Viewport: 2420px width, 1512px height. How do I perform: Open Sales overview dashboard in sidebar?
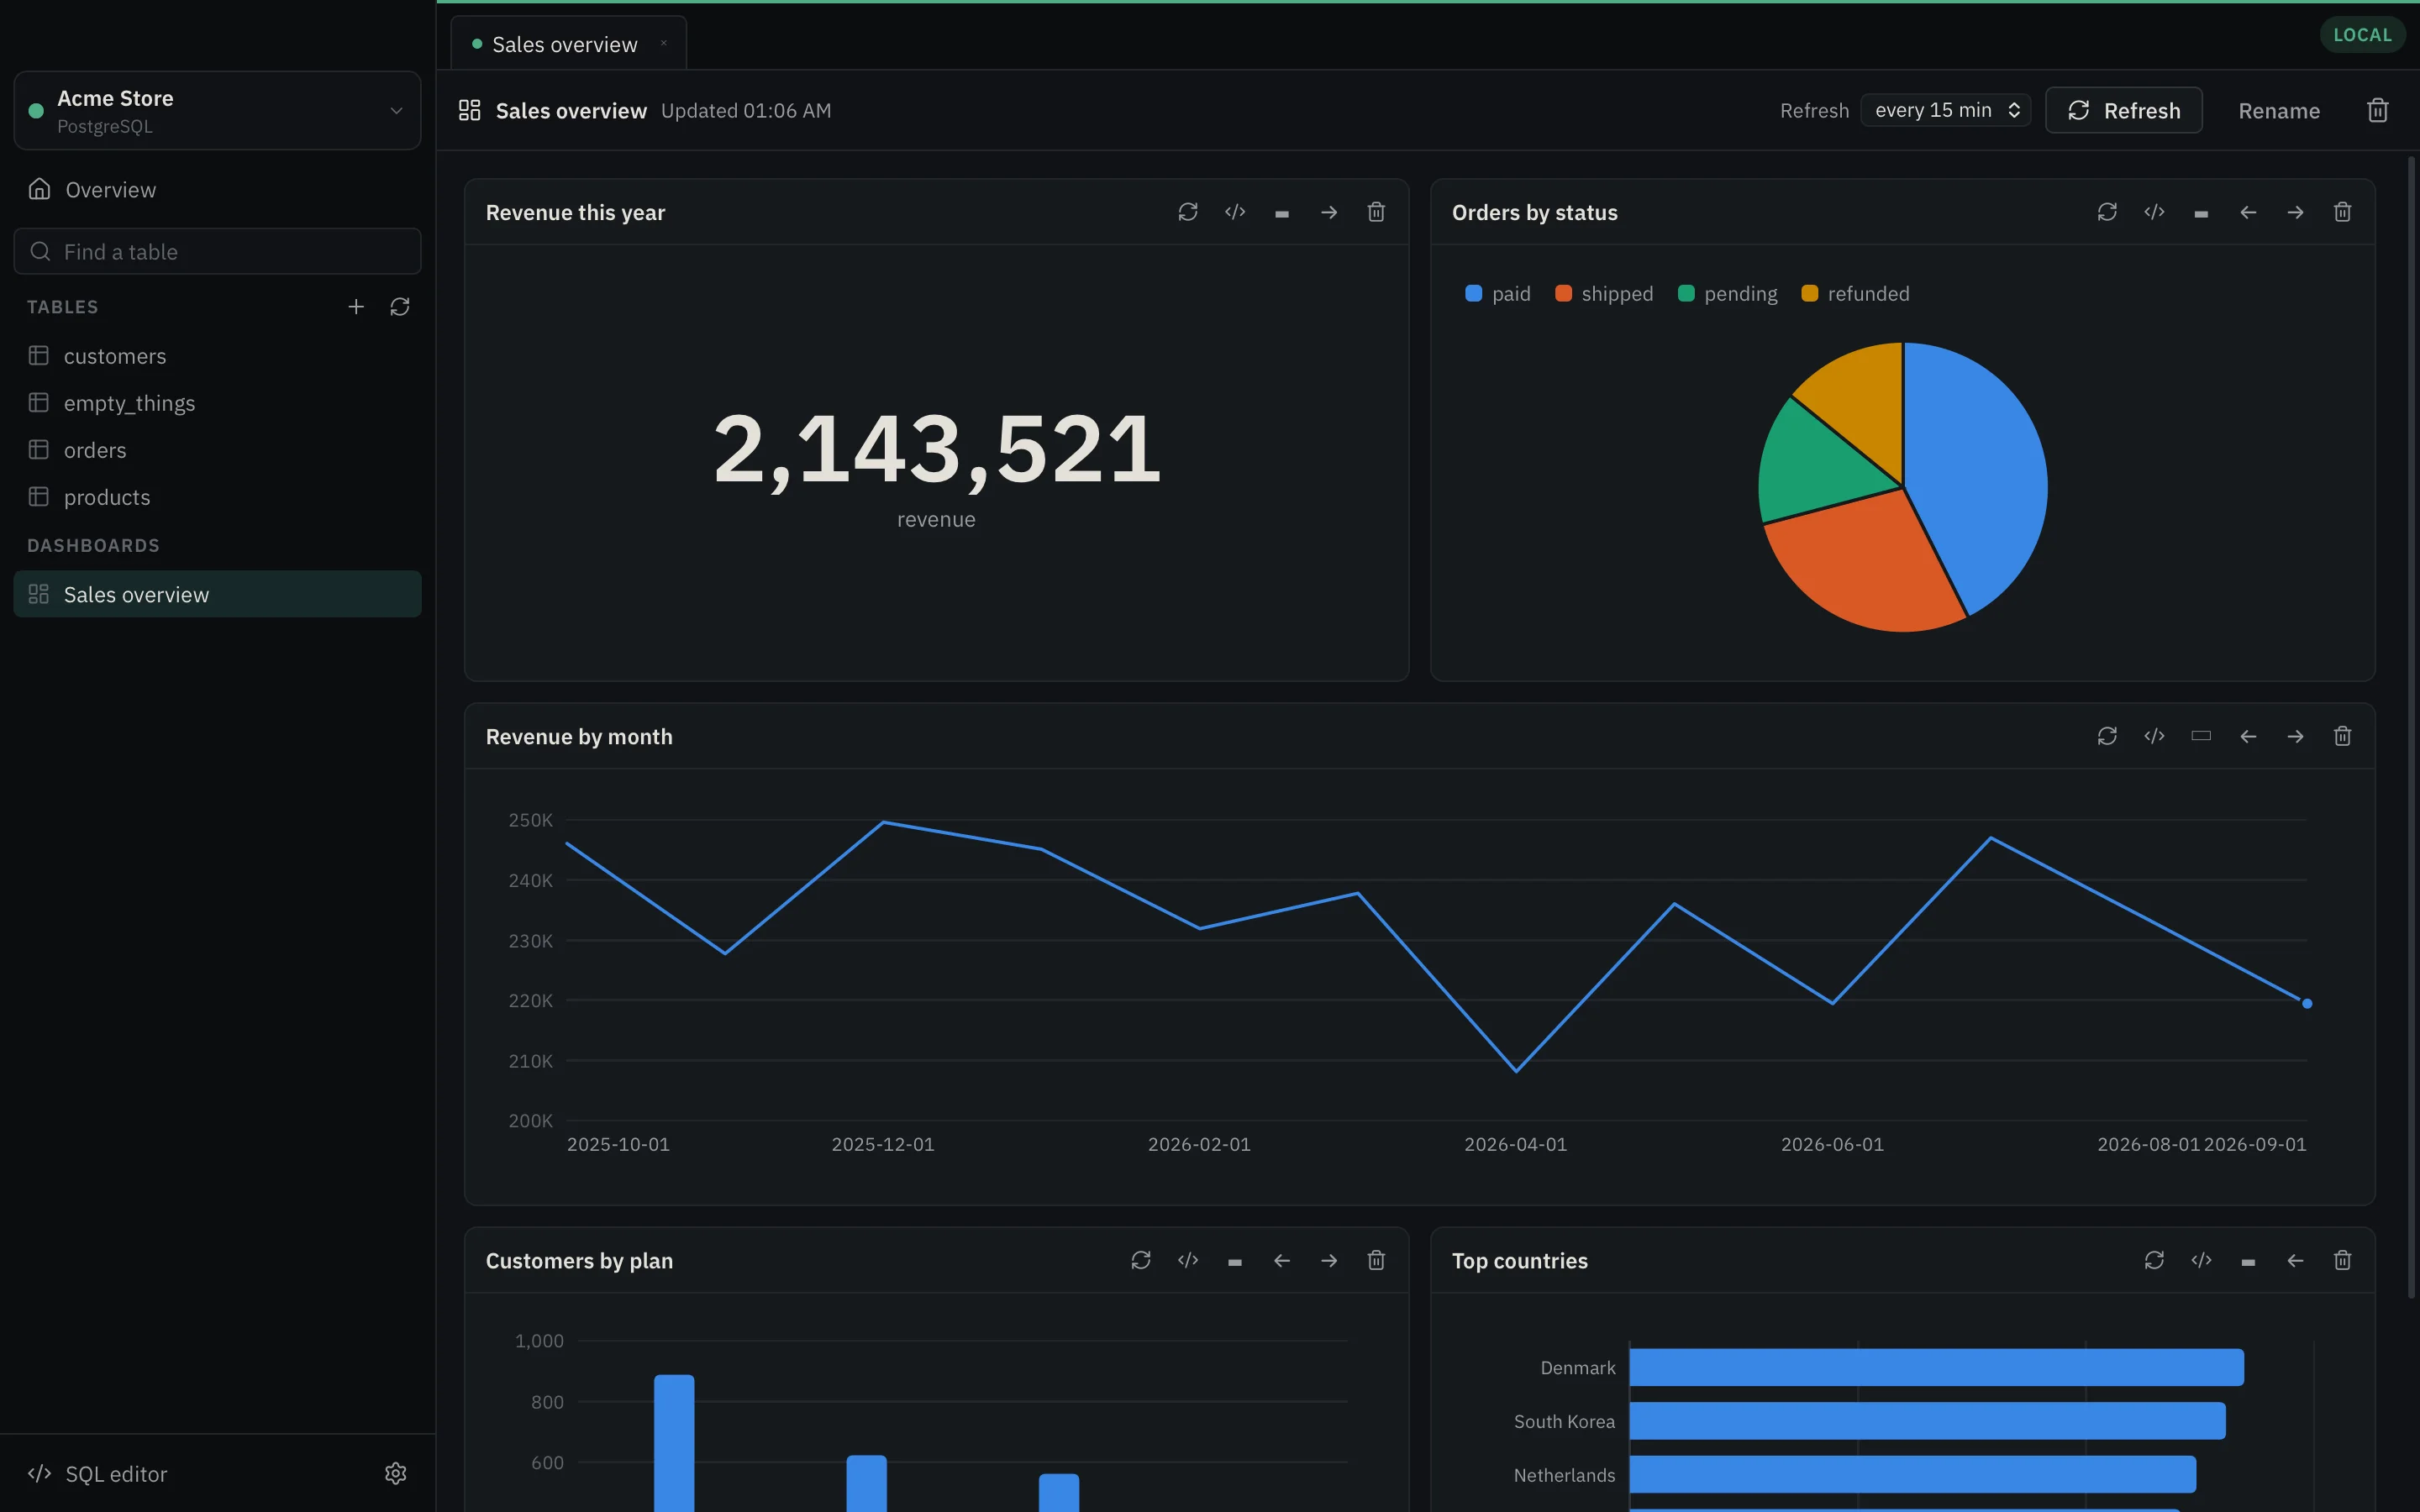coord(217,594)
